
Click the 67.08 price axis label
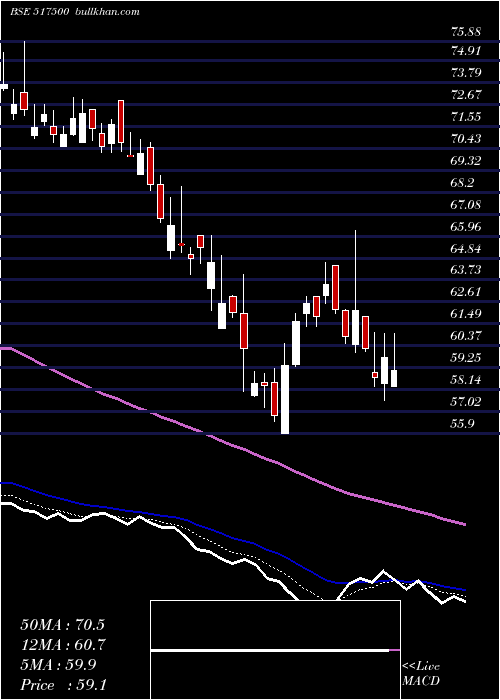pyautogui.click(x=466, y=204)
